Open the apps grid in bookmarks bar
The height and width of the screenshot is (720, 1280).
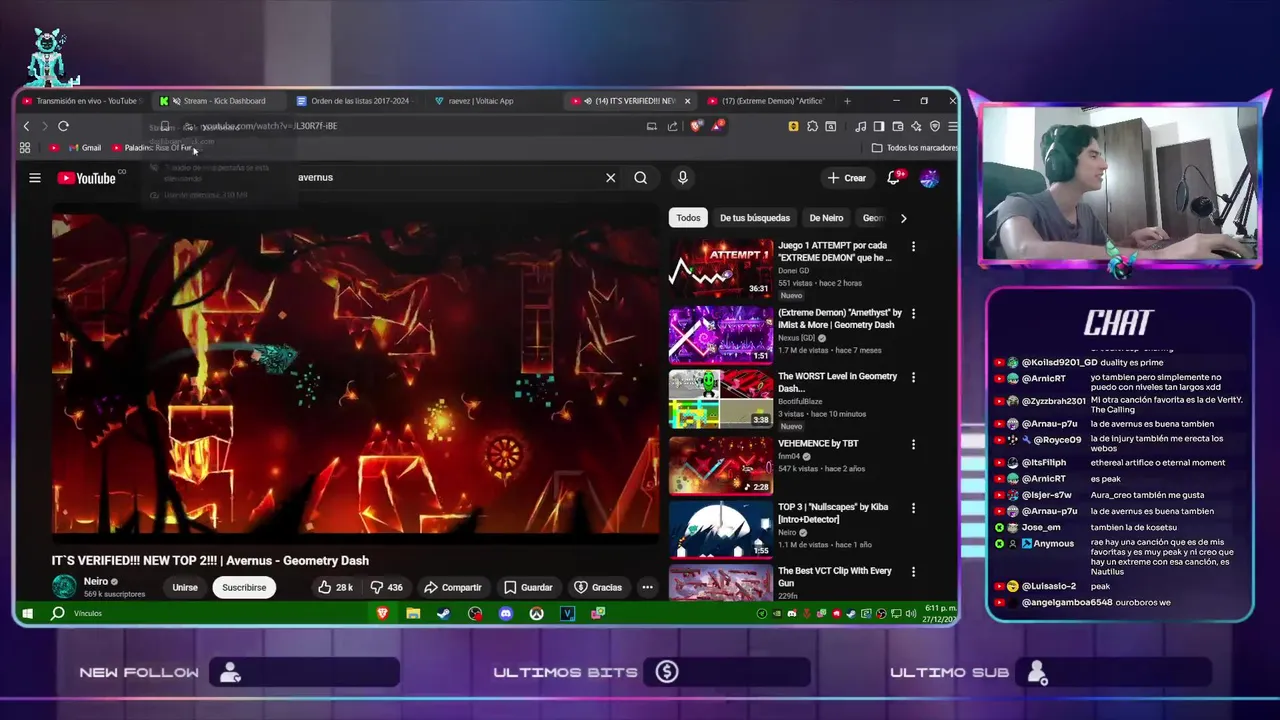tap(25, 148)
